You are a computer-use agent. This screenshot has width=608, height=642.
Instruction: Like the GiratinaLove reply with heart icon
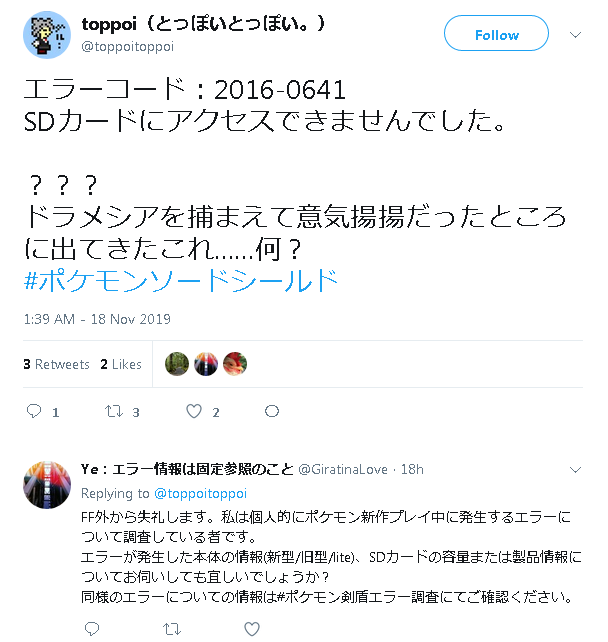pos(252,628)
